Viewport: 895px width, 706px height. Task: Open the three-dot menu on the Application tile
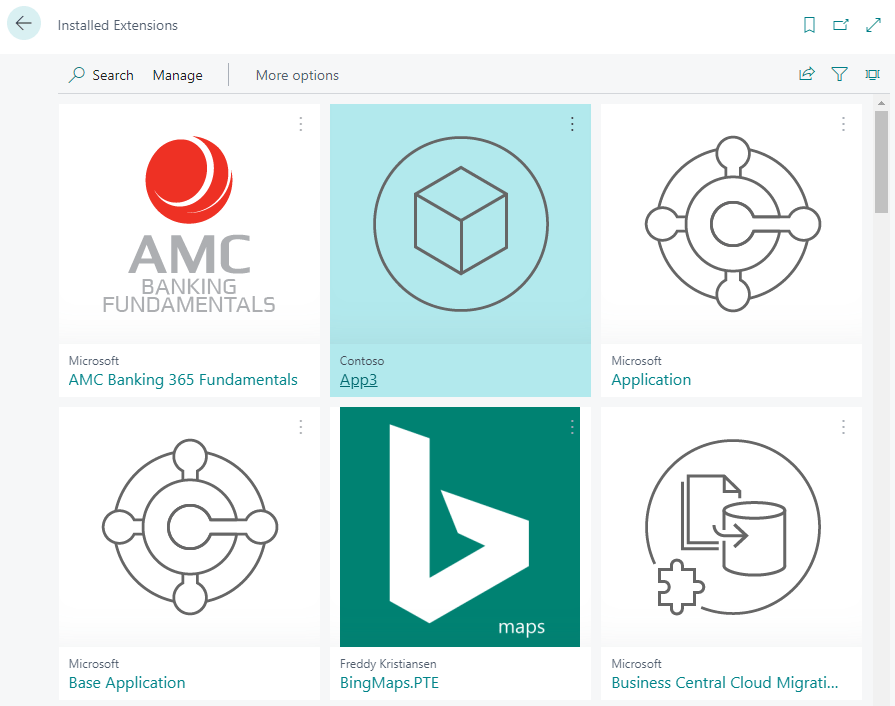point(843,124)
